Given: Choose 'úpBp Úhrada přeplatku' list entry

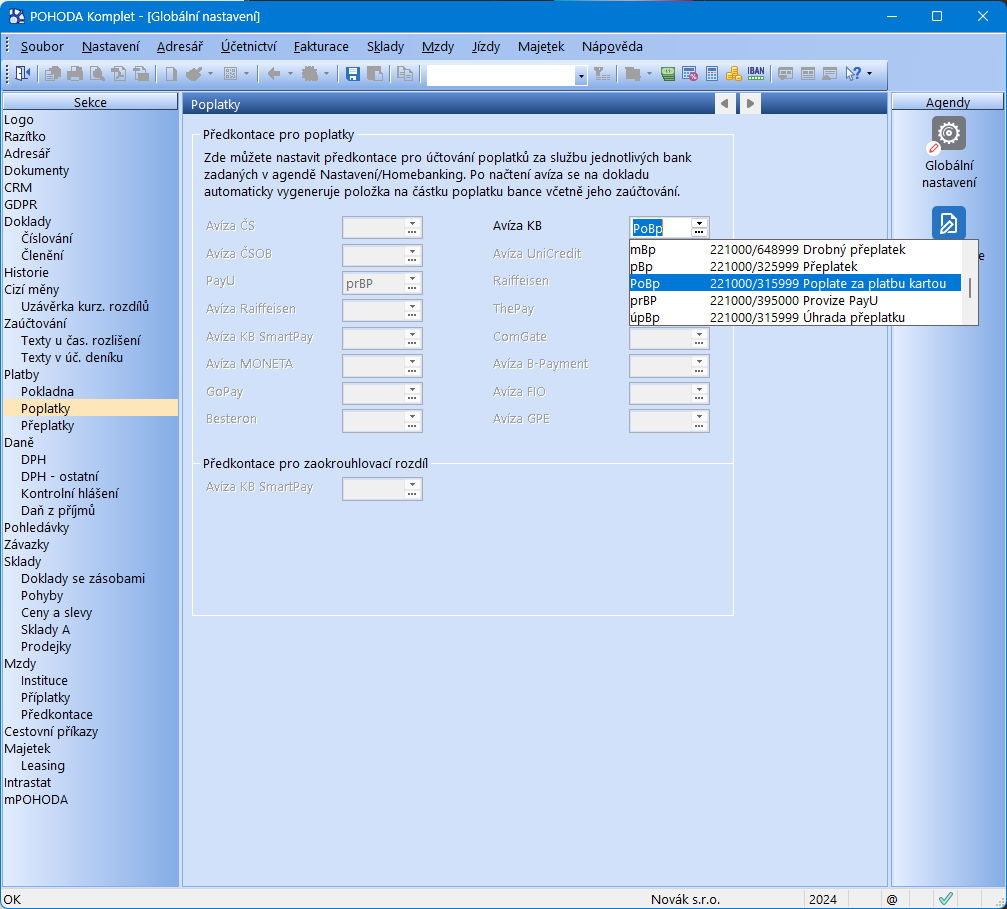Looking at the screenshot, I should click(795, 317).
